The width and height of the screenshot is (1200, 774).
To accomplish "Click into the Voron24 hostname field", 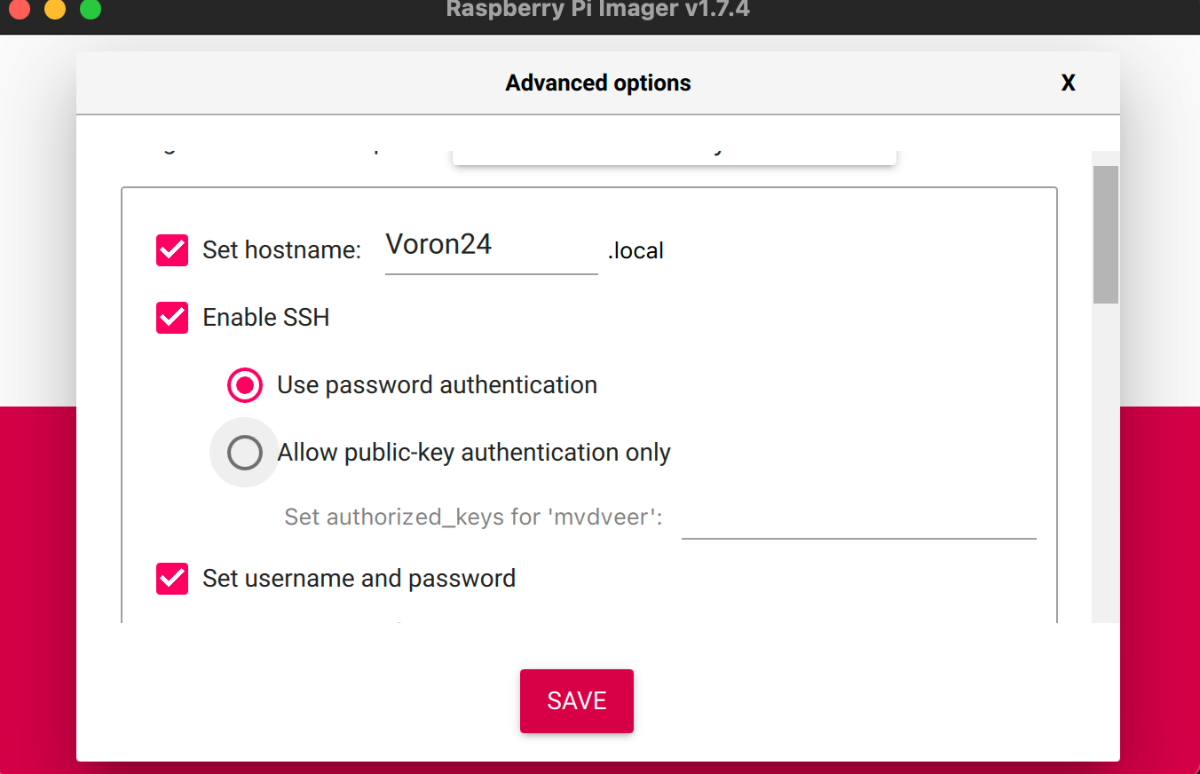I will coord(491,247).
